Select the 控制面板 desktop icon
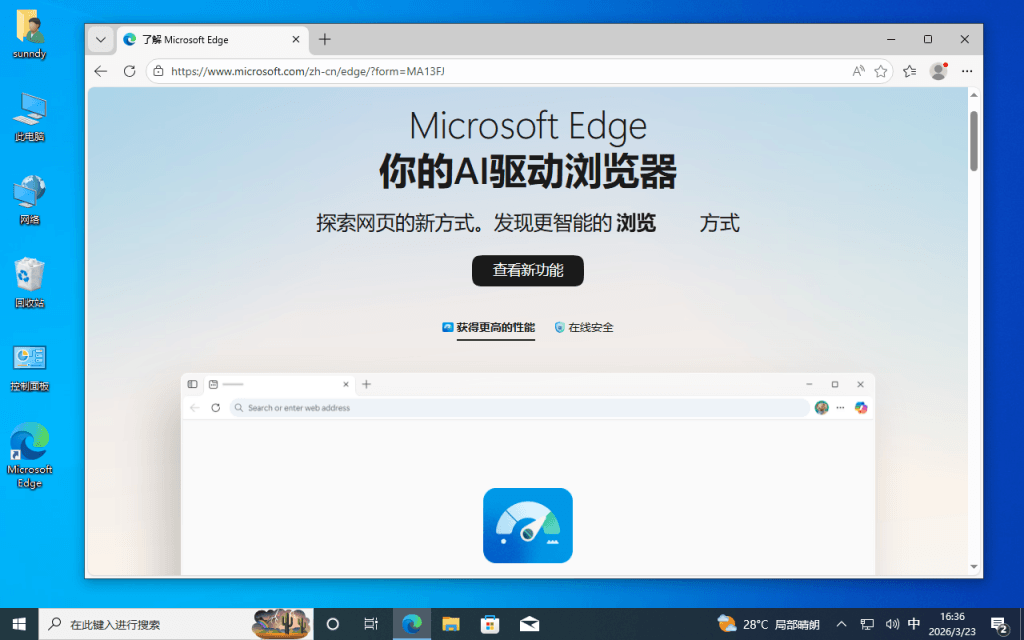This screenshot has width=1024, height=640. pos(29,368)
